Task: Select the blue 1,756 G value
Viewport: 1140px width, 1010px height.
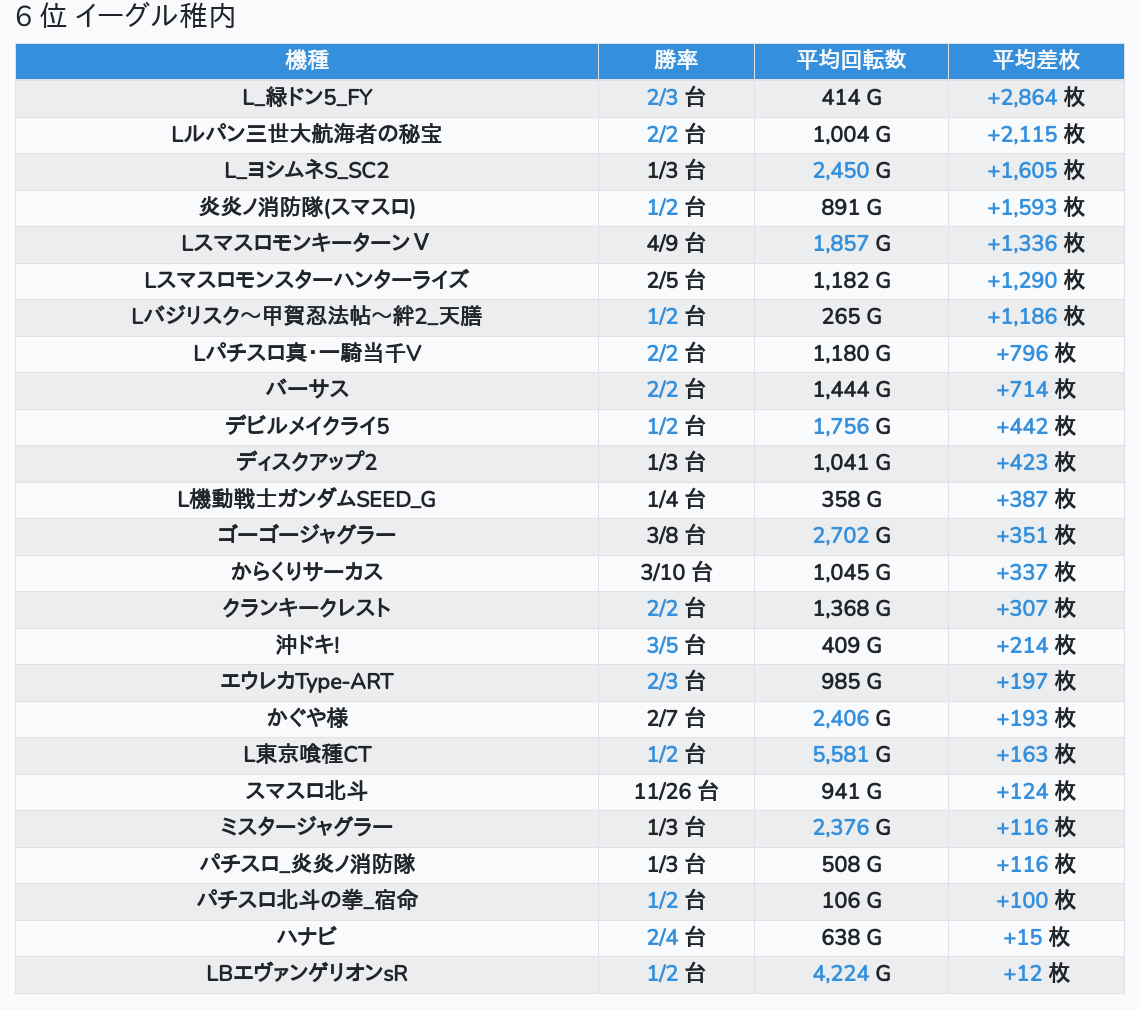Action: click(x=851, y=426)
